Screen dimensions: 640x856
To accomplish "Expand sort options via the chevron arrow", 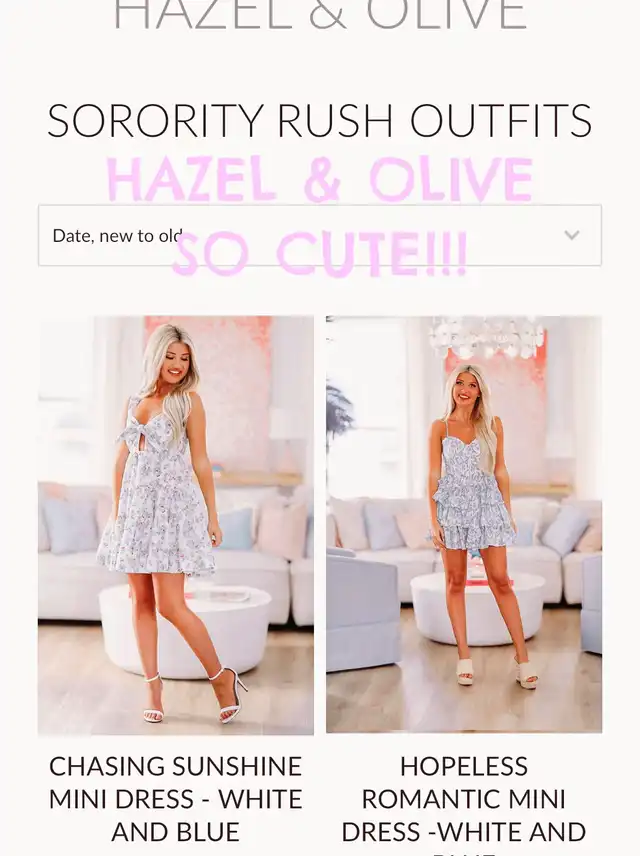I will pos(572,235).
